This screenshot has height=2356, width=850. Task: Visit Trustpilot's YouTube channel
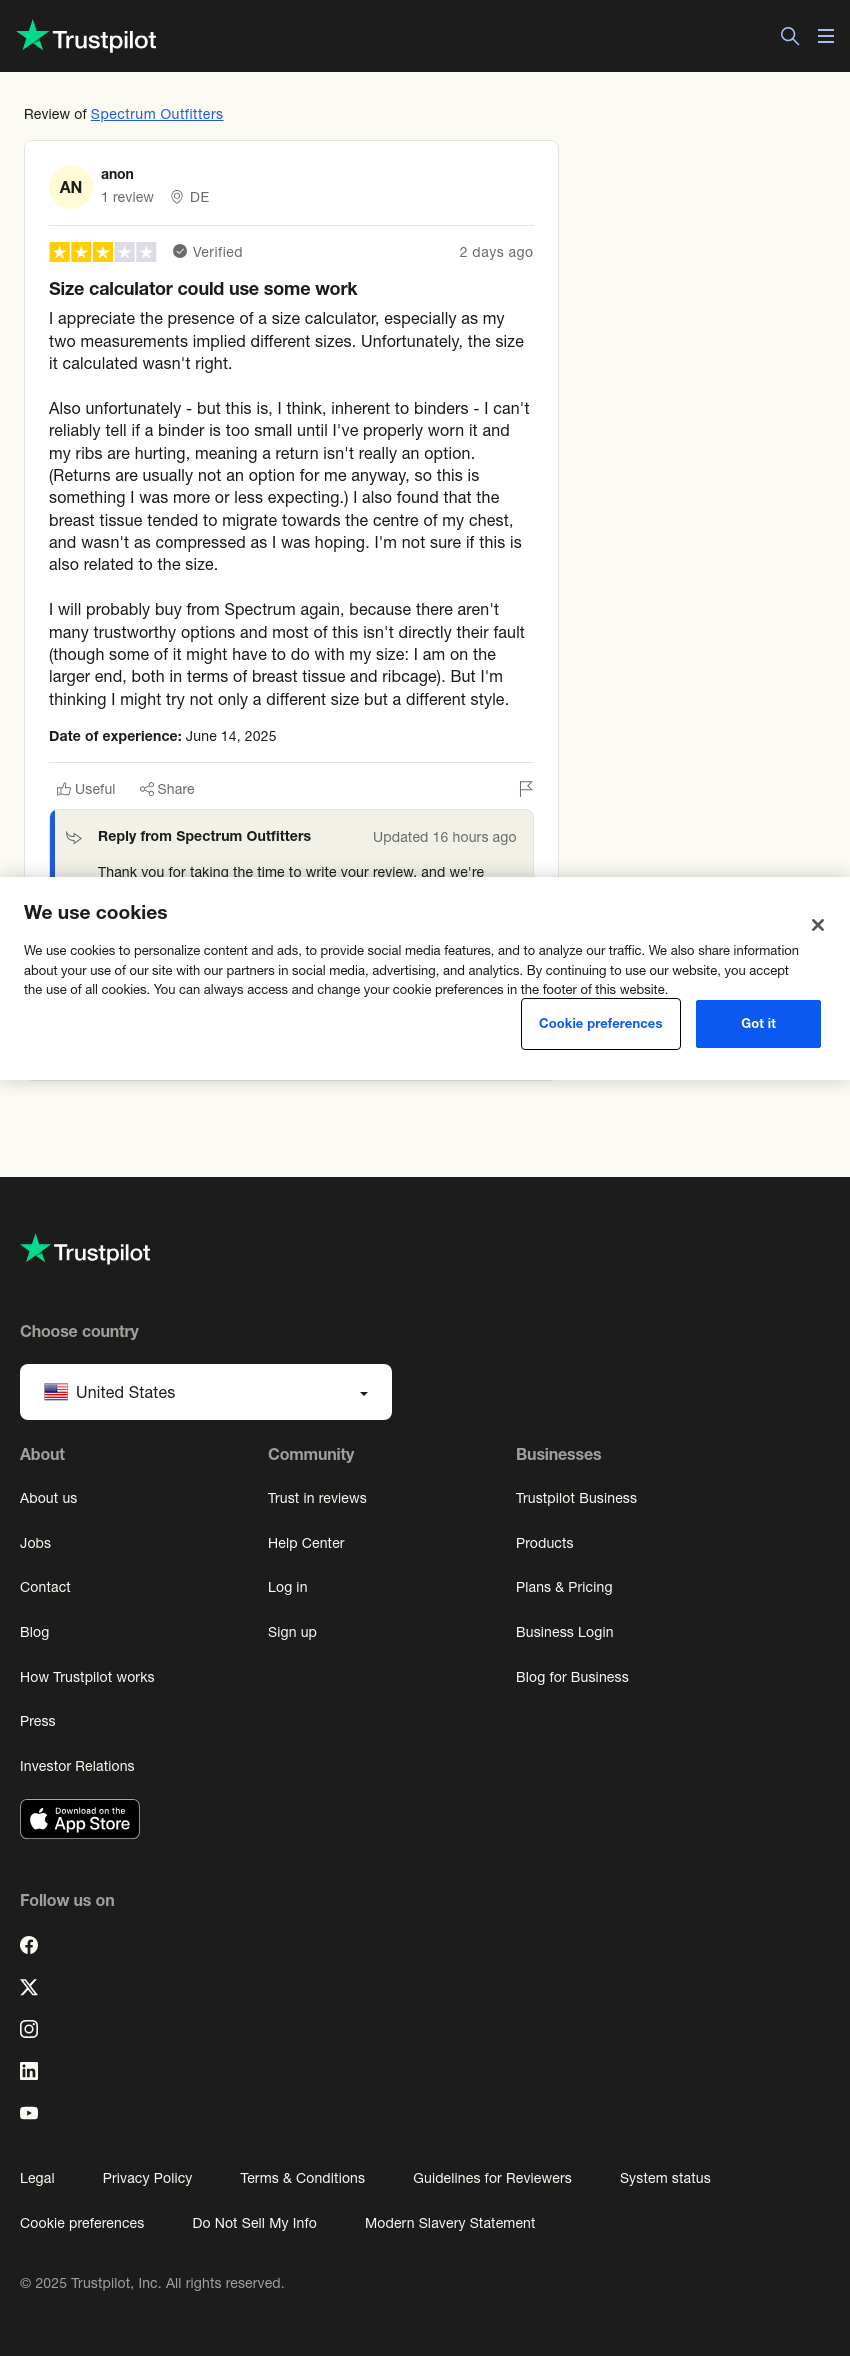click(x=29, y=2113)
